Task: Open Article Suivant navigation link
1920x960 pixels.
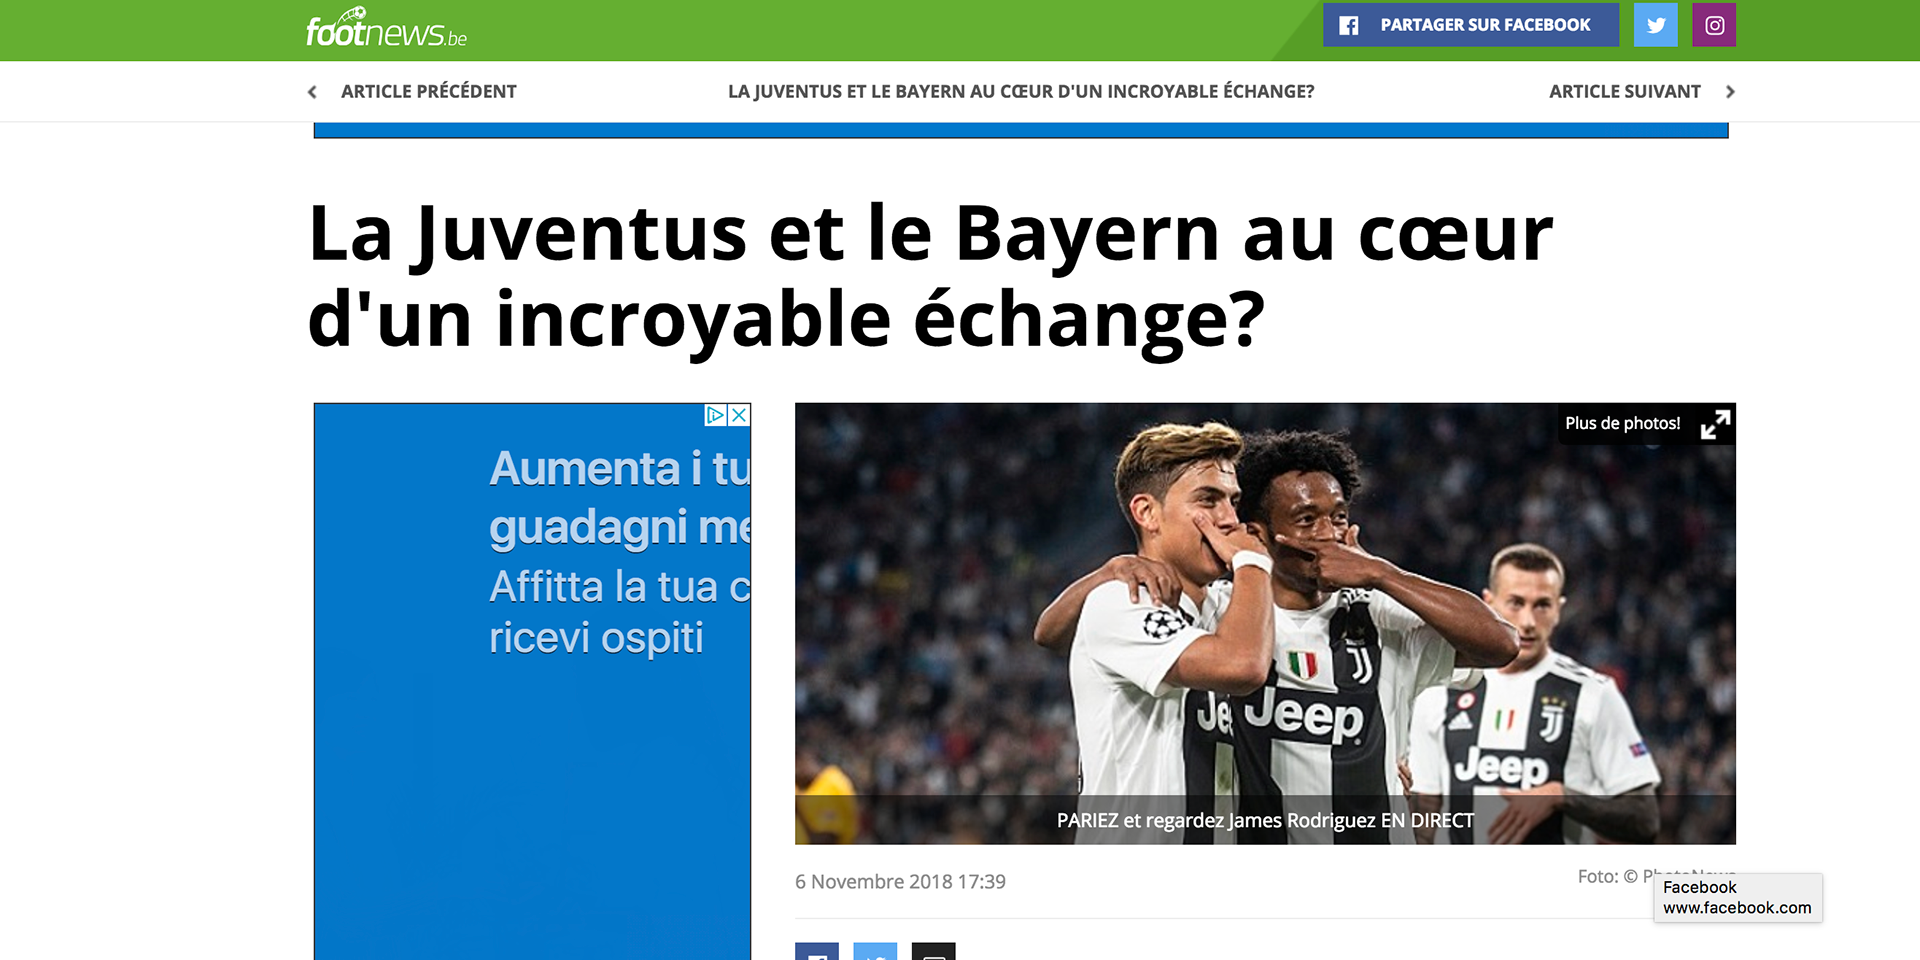Action: pyautogui.click(x=1625, y=92)
